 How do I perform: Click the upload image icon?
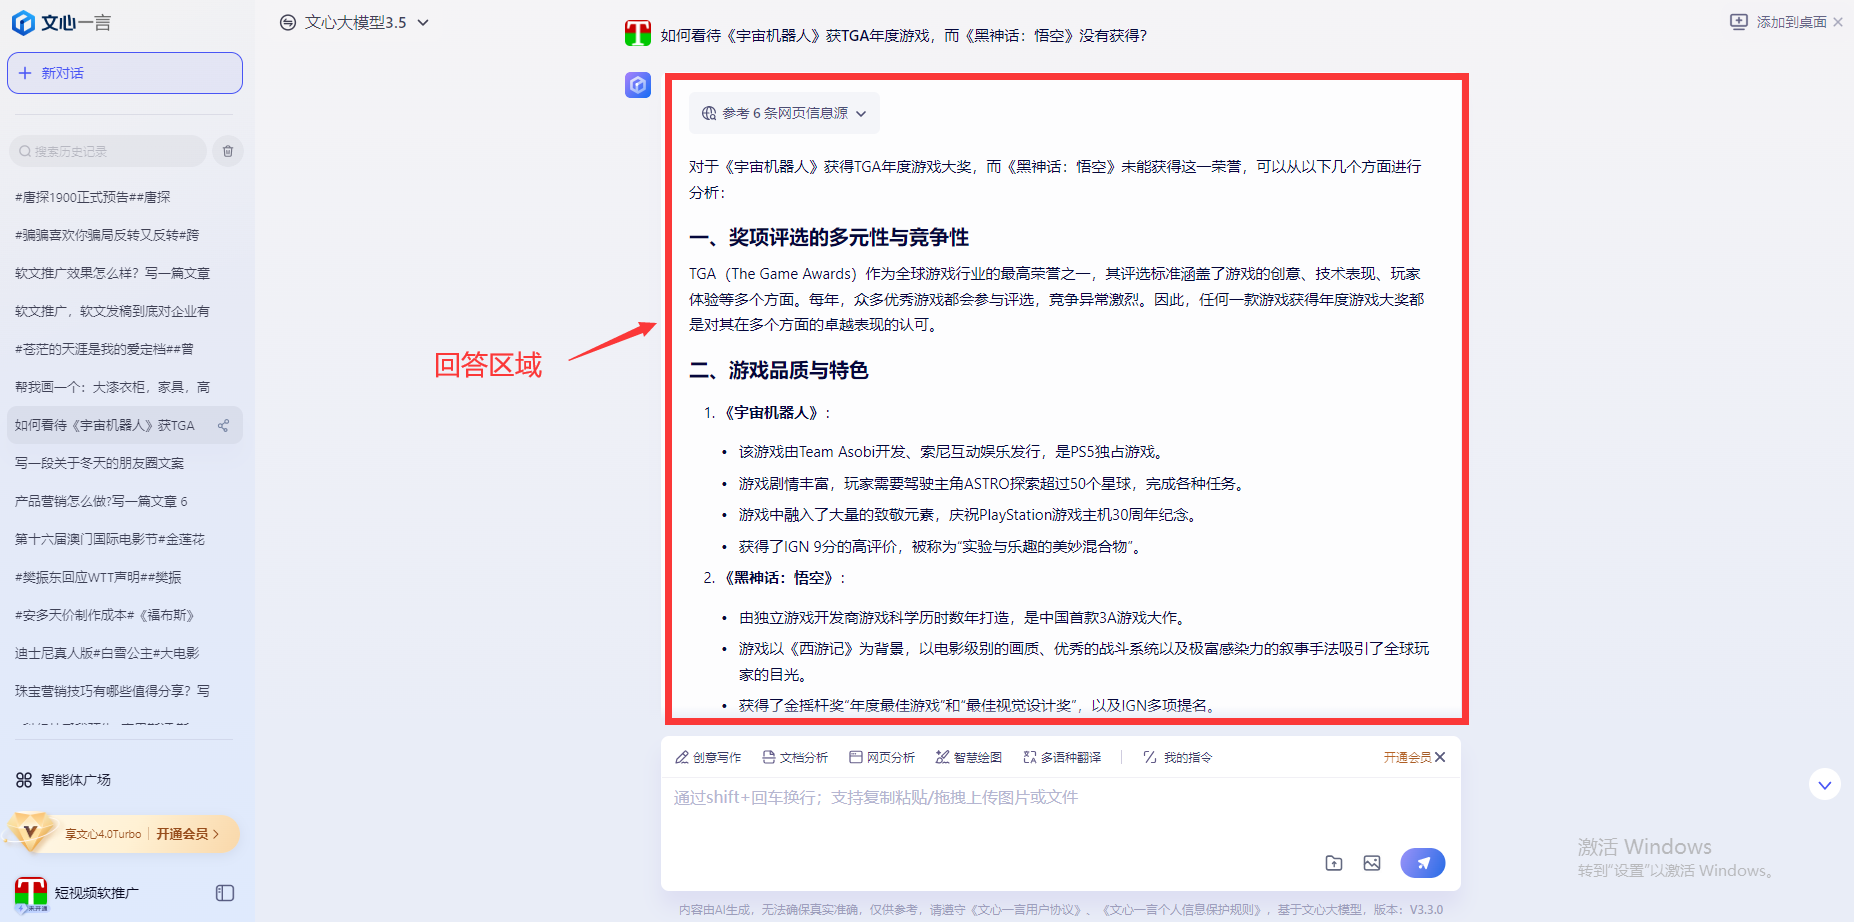(x=1372, y=863)
